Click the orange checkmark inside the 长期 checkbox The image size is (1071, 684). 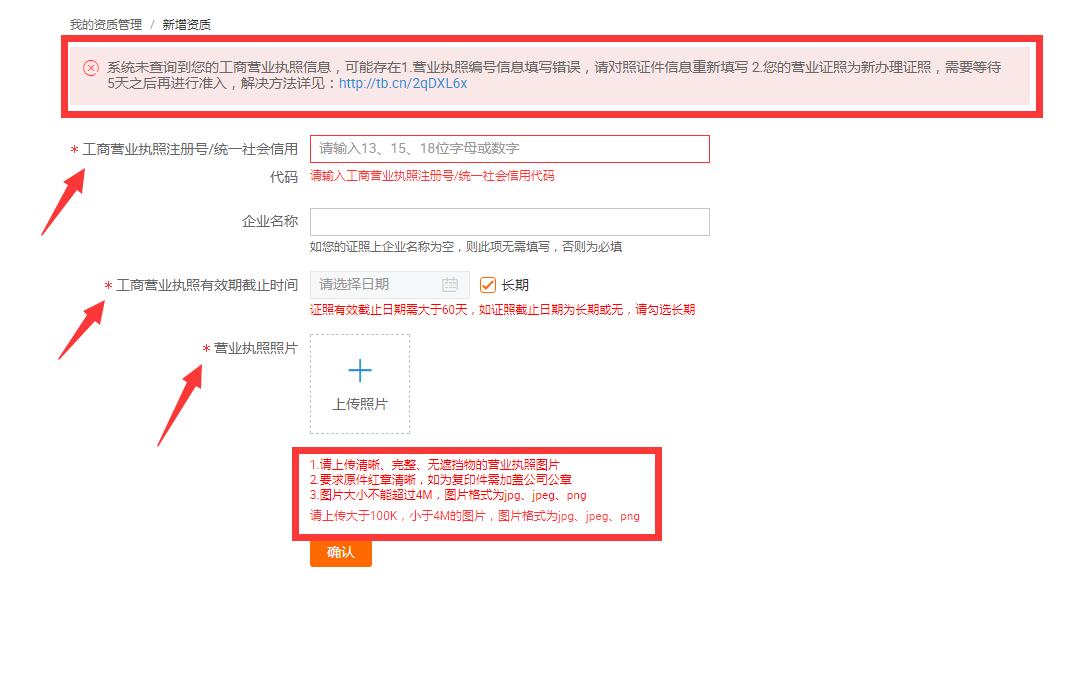coord(487,284)
